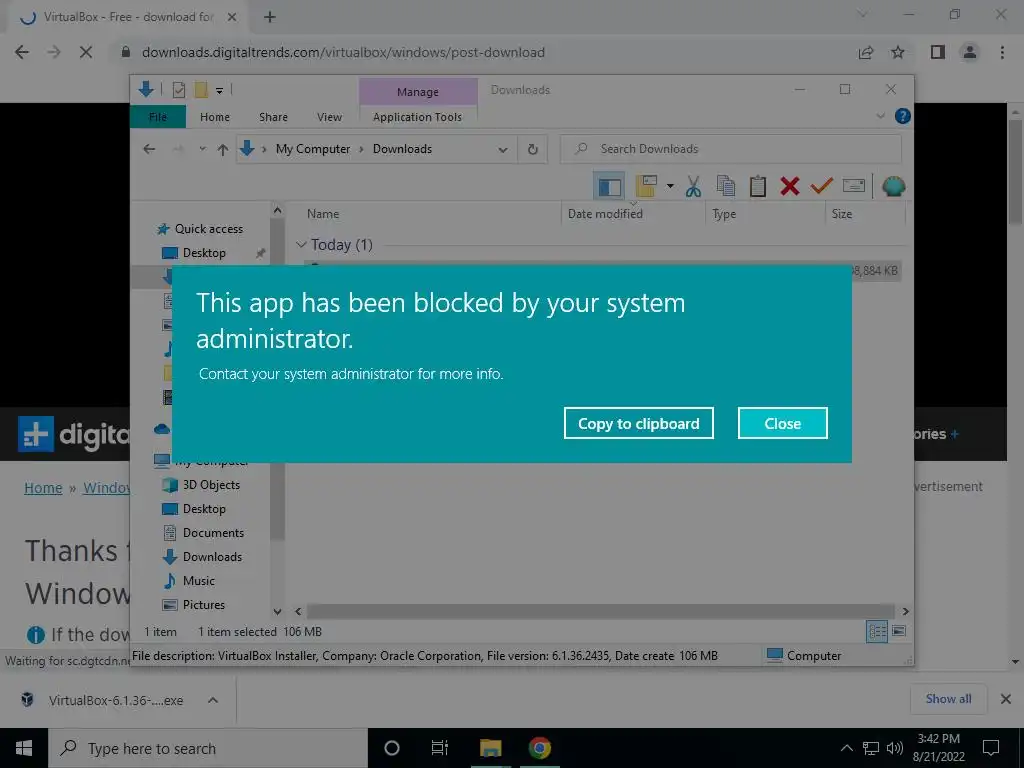Click the Search Downloads field
Viewport: 1024px width, 768px height.
point(731,149)
